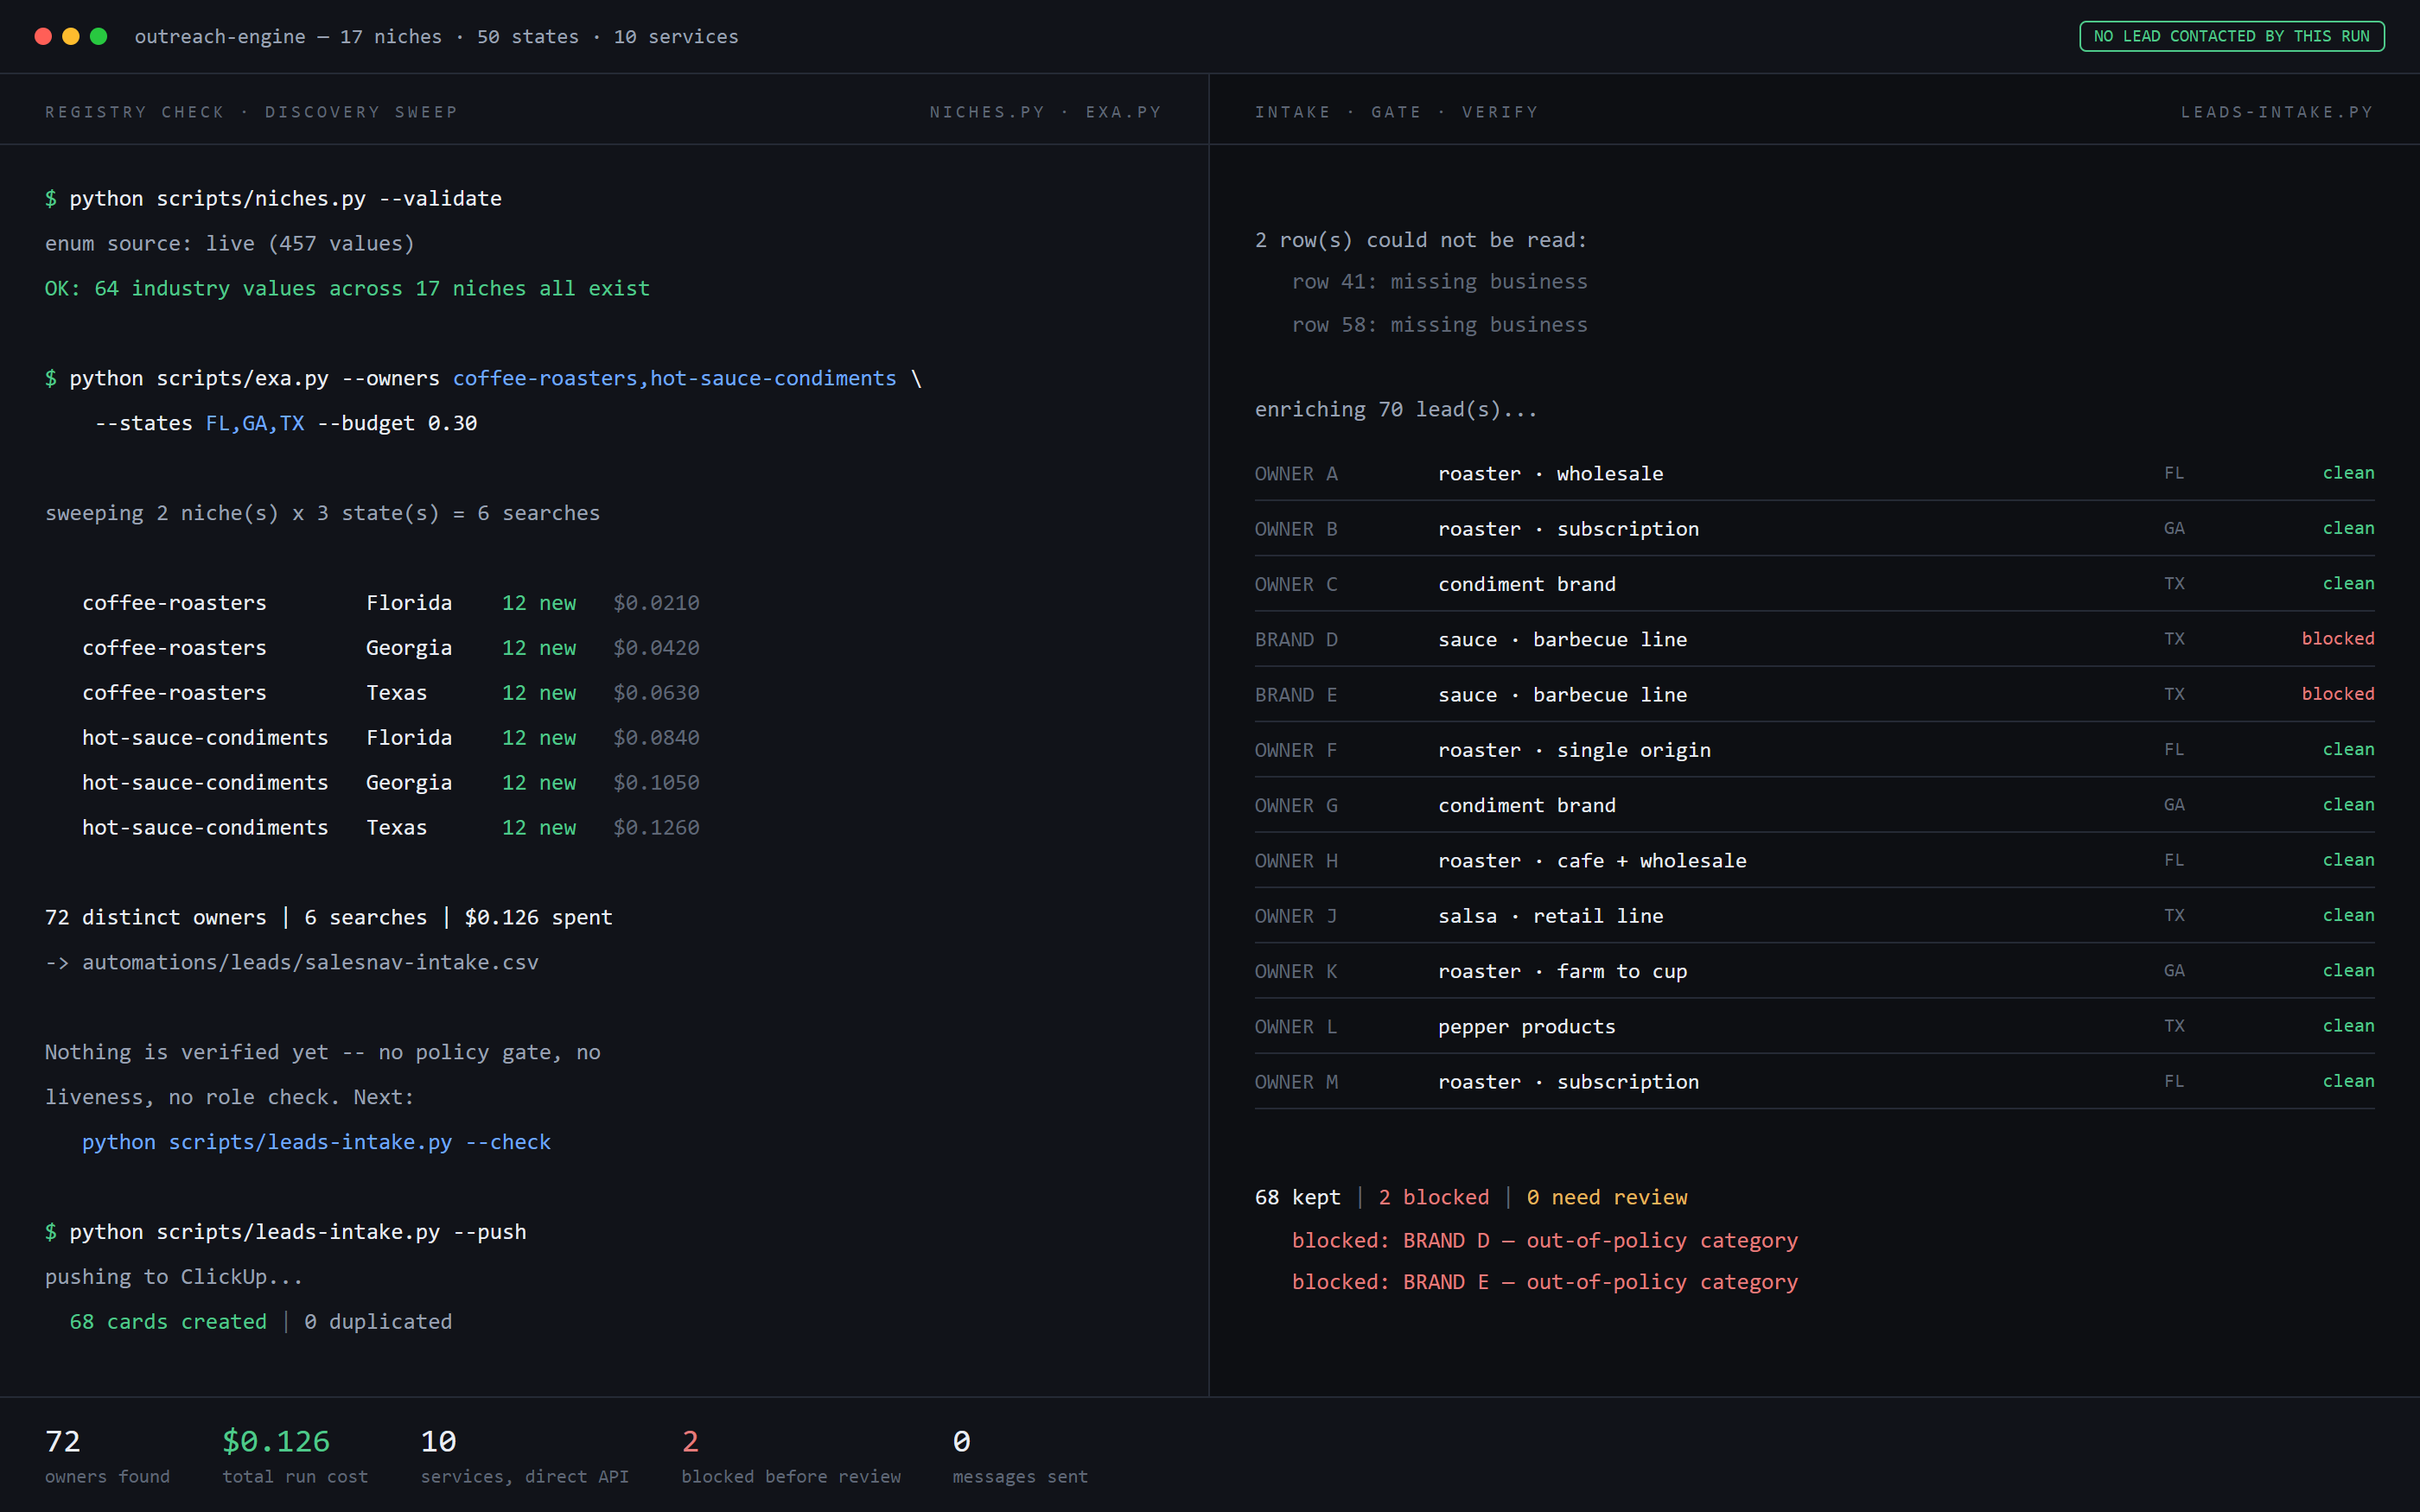Screen dimensions: 2420x1512
Task: Click 'row 58: missing business' line
Action: click(1439, 325)
